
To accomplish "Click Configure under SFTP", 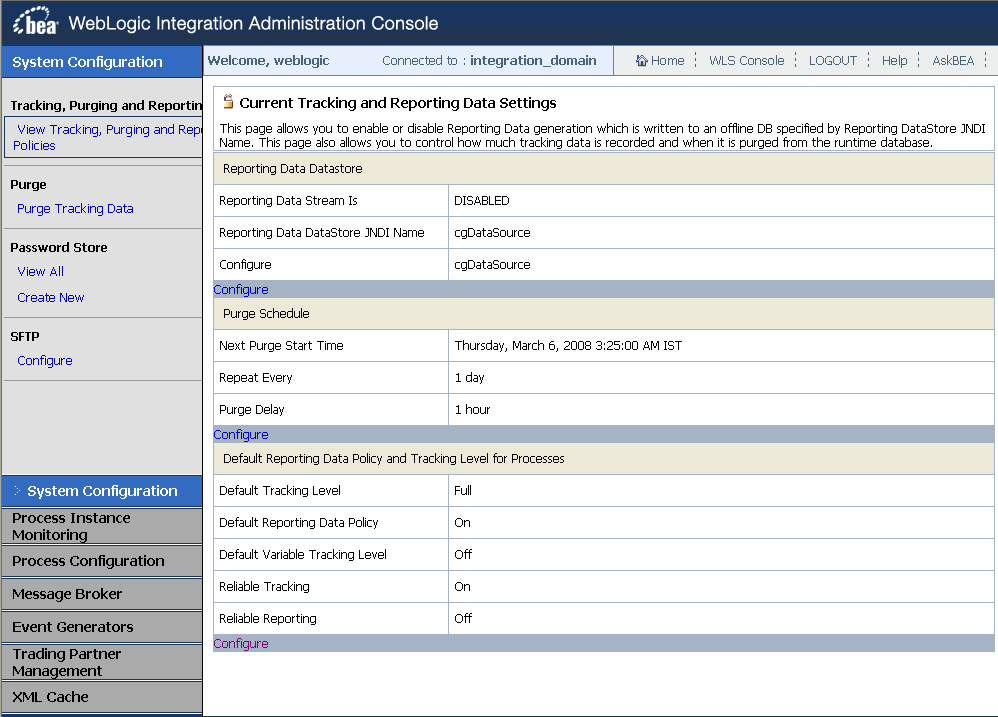I will pos(45,361).
